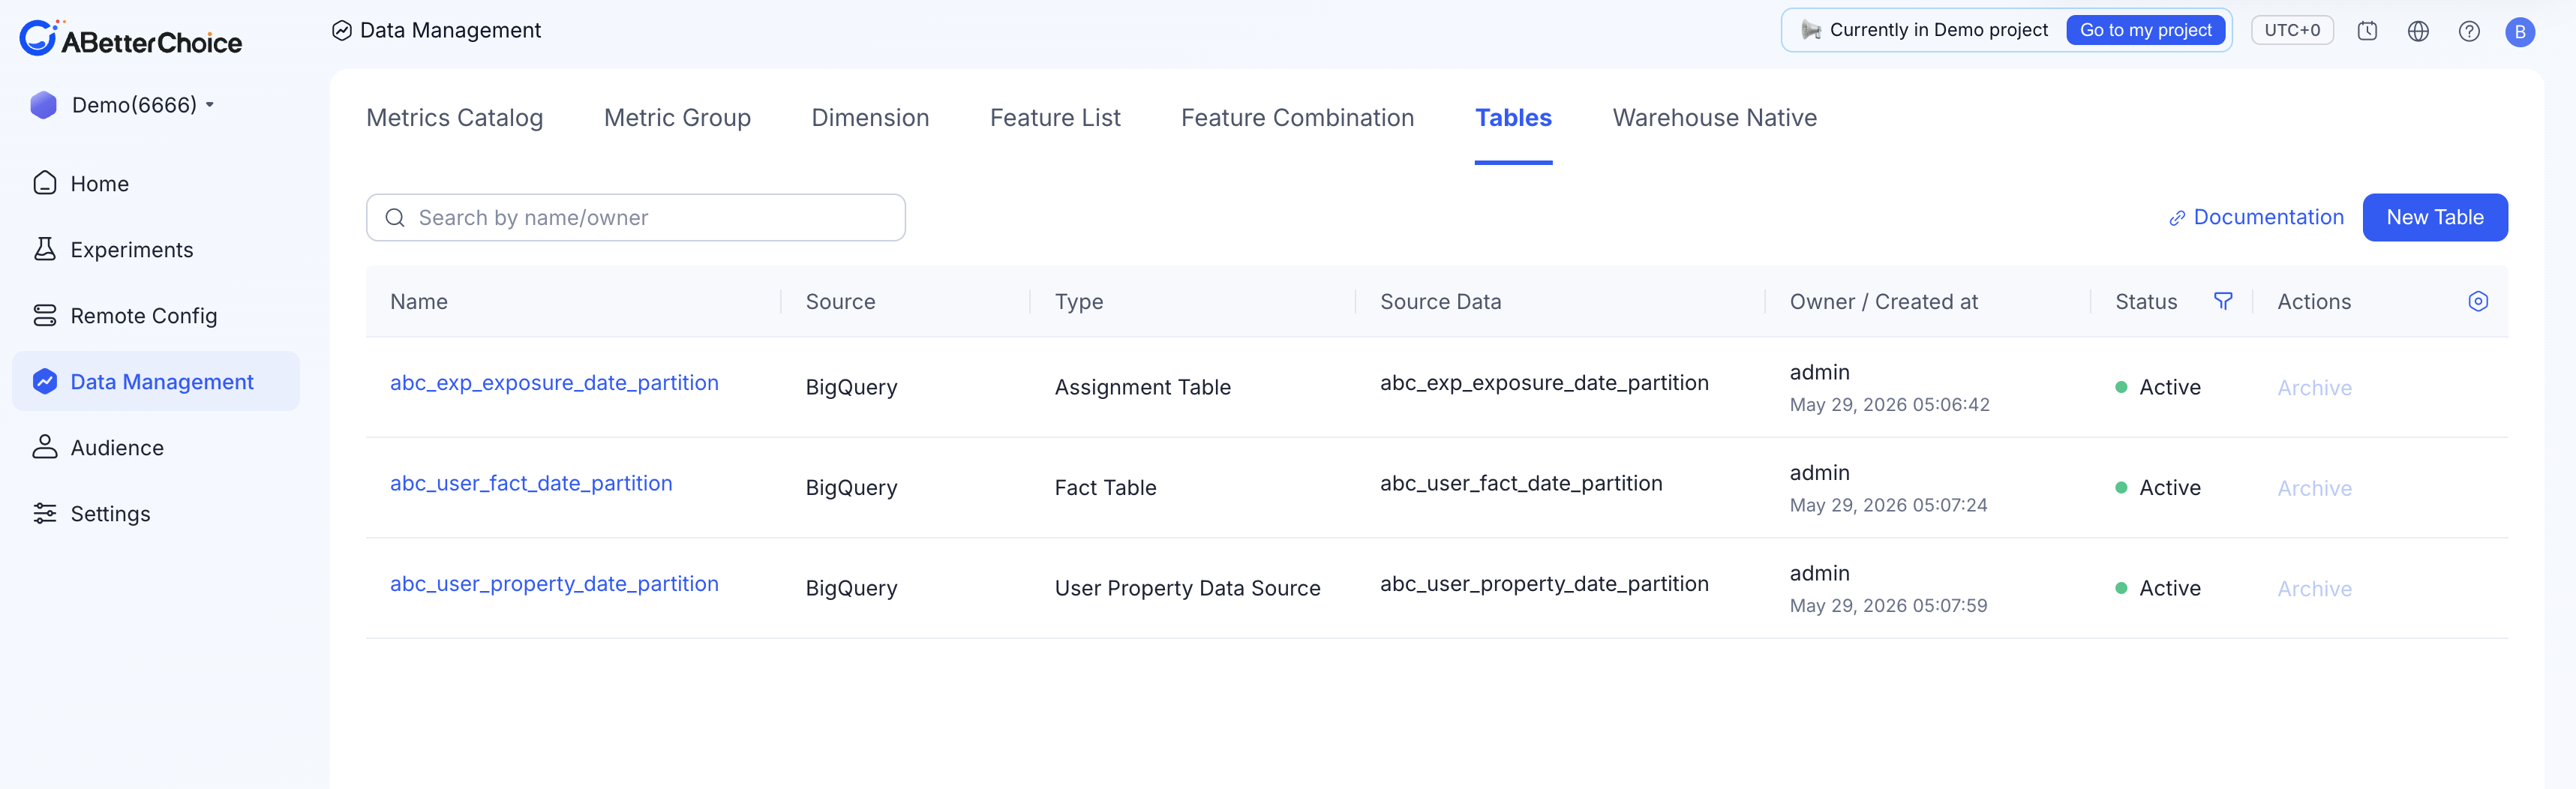Screen dimensions: 2576x789
Task: Click the Remote Config icon
Action: [x=45, y=315]
